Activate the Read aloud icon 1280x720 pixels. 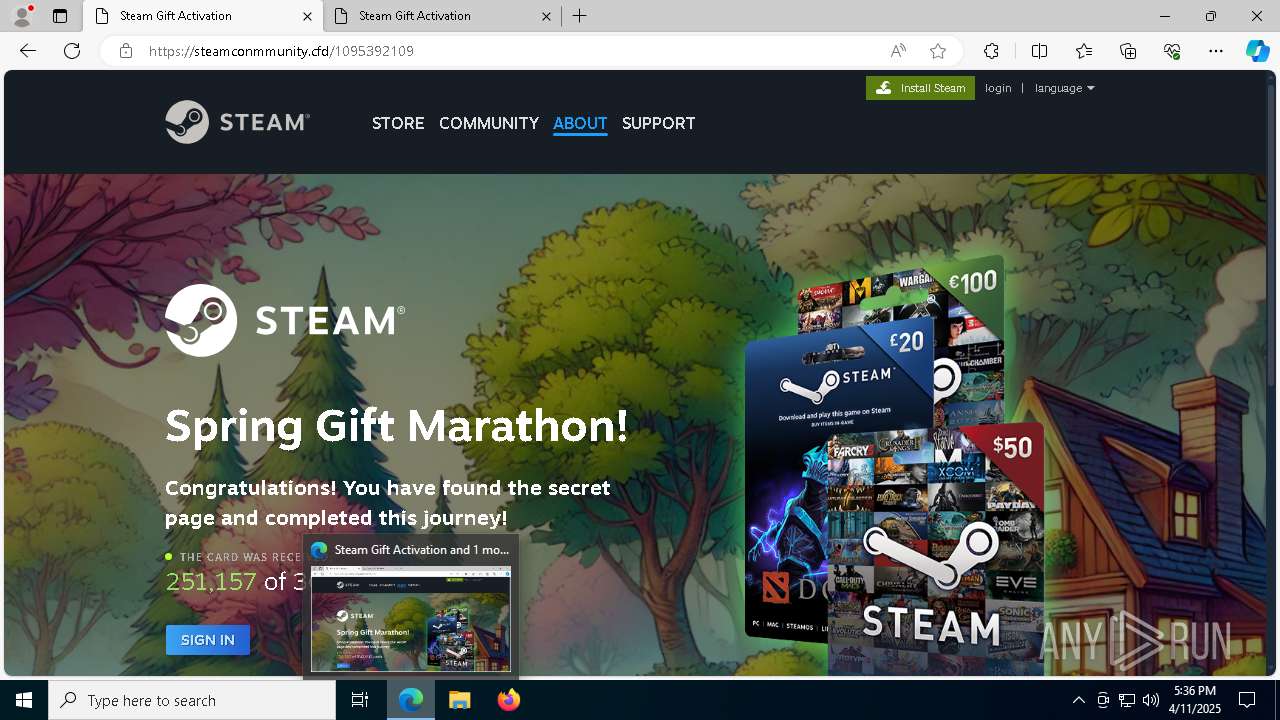coord(898,51)
